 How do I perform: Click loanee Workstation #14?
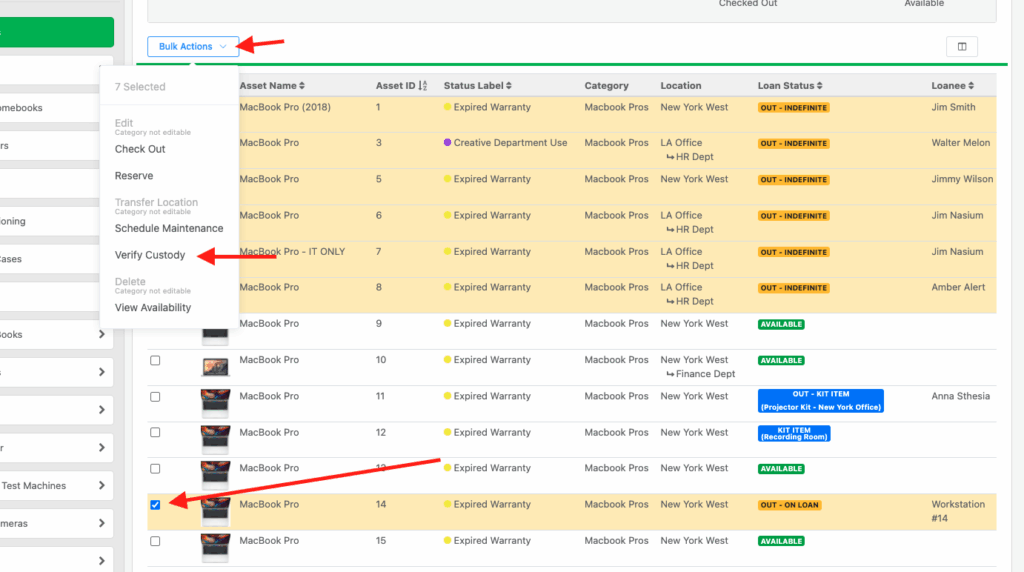coord(957,511)
